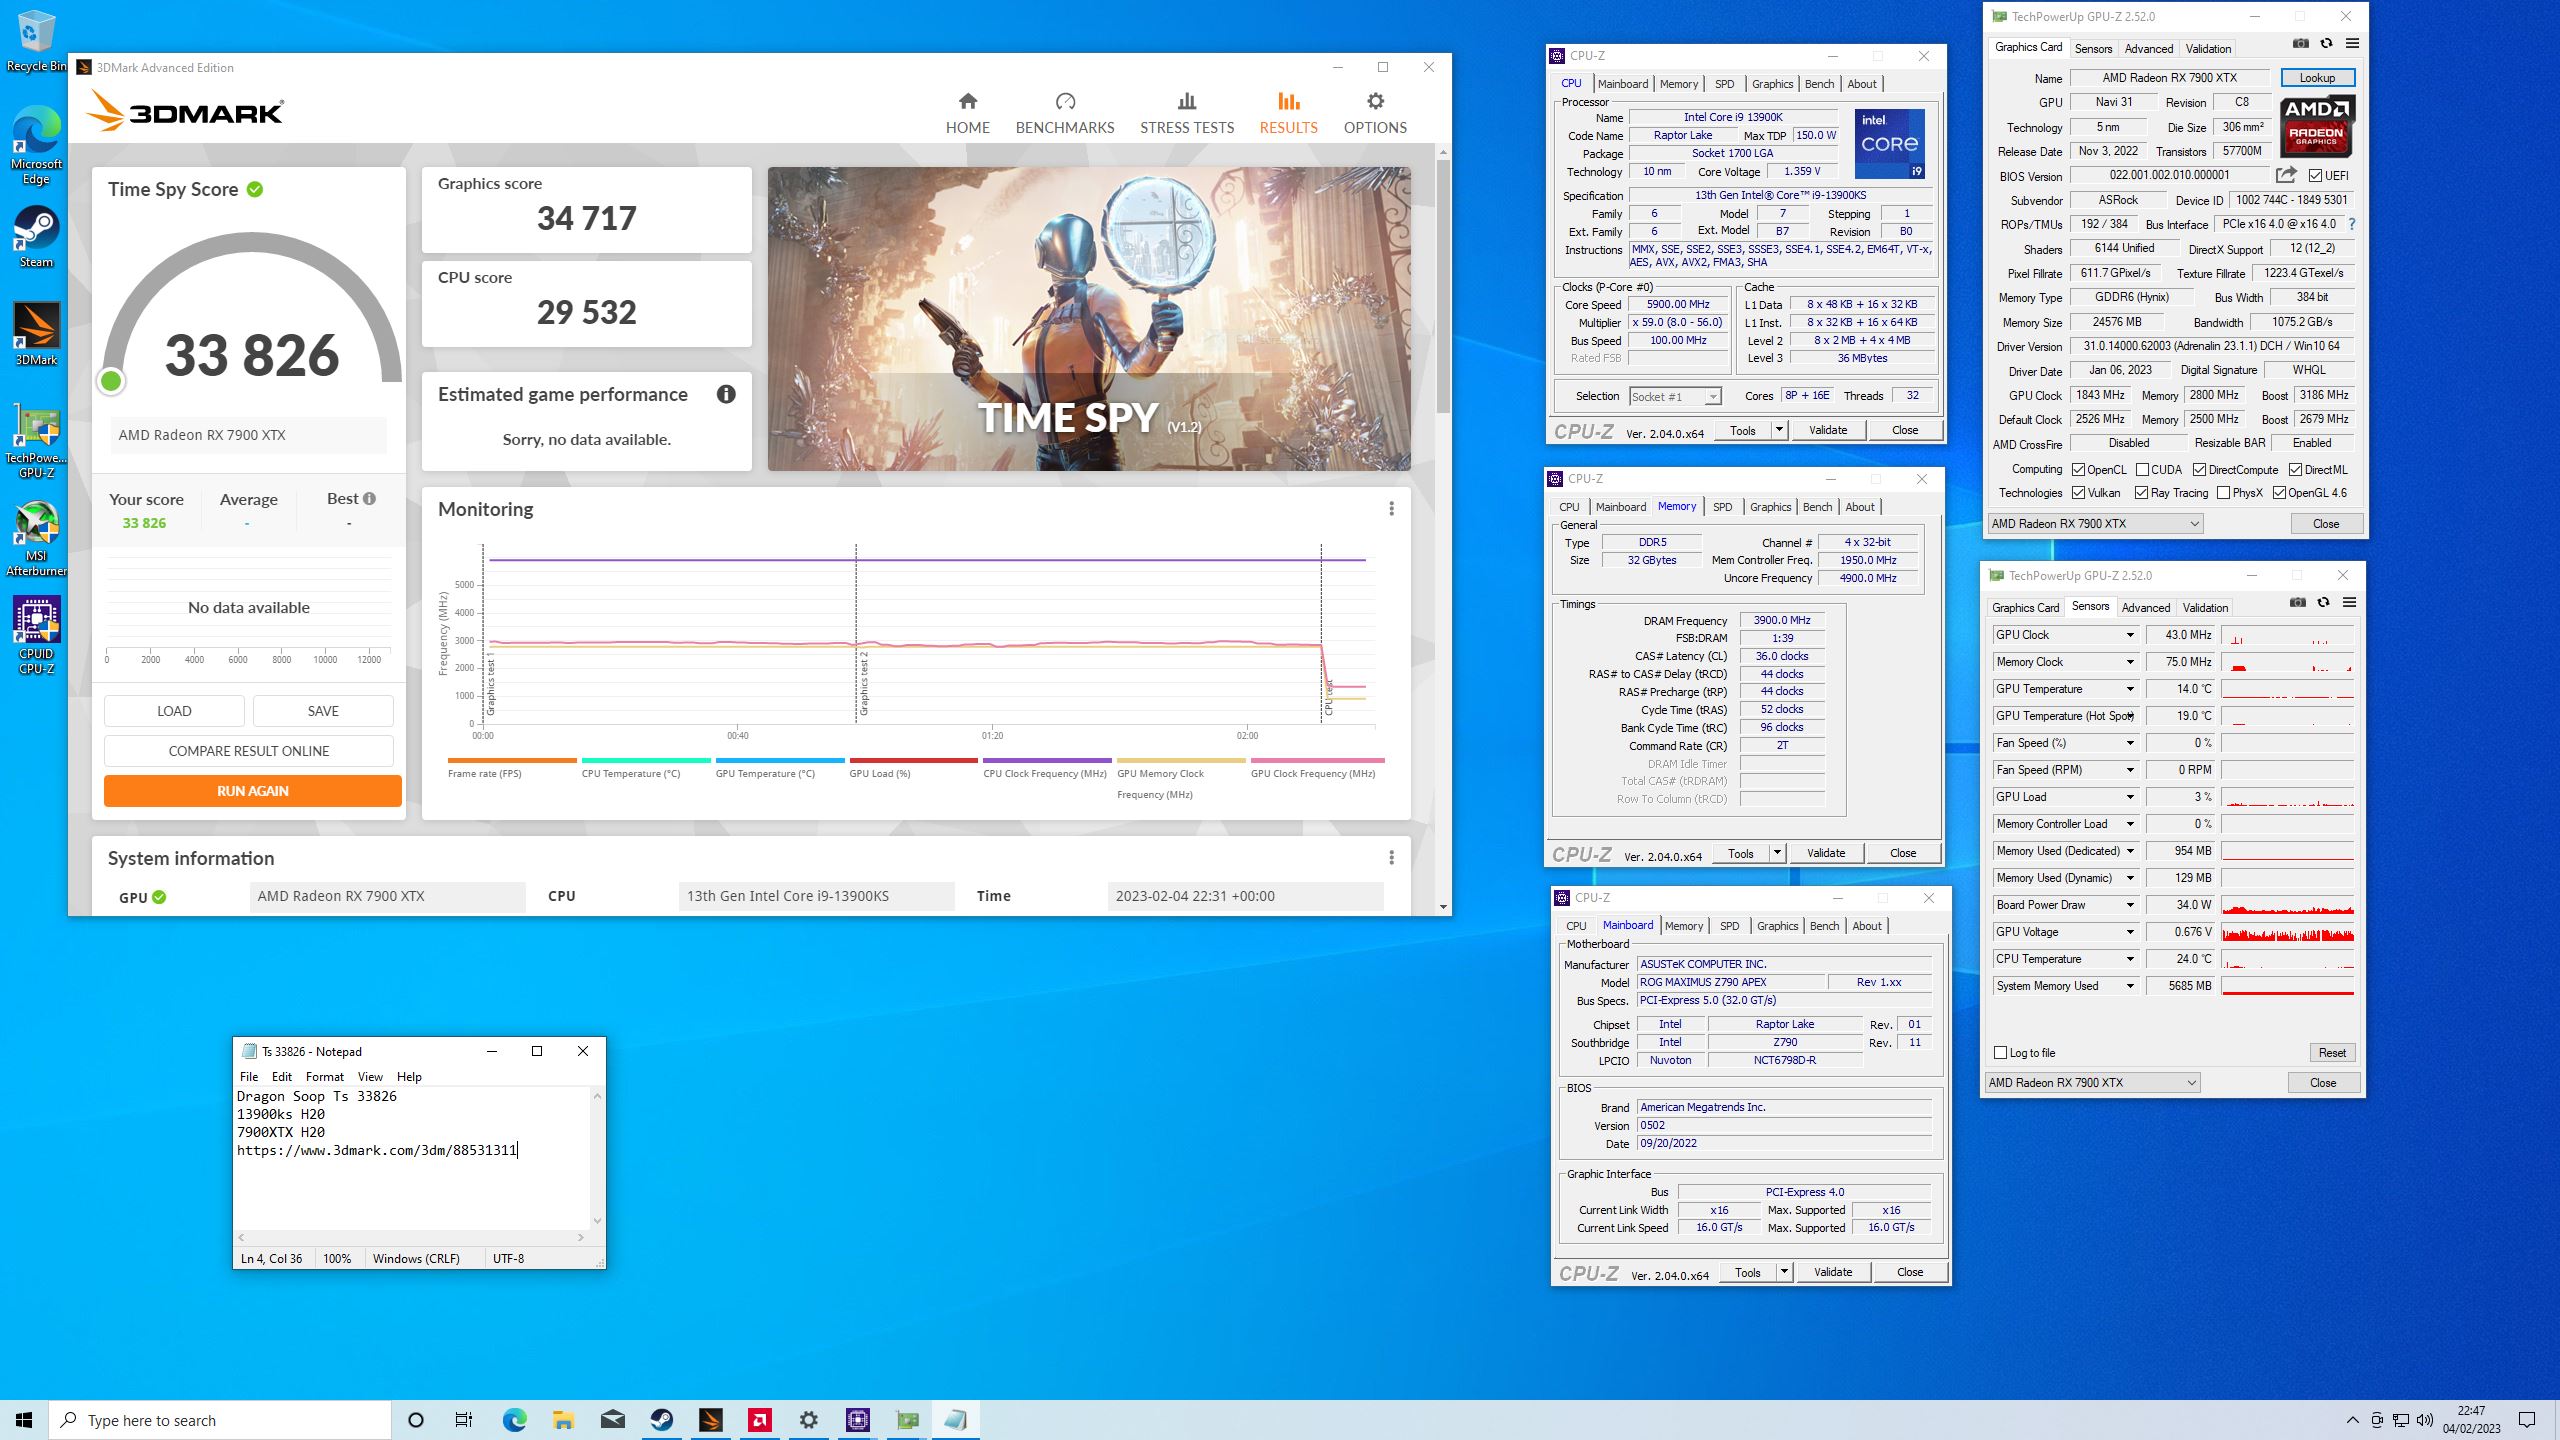The width and height of the screenshot is (2560, 1440).
Task: Open GPU selector dropdown in GPU-Z Graphics Card window
Action: click(x=2095, y=524)
